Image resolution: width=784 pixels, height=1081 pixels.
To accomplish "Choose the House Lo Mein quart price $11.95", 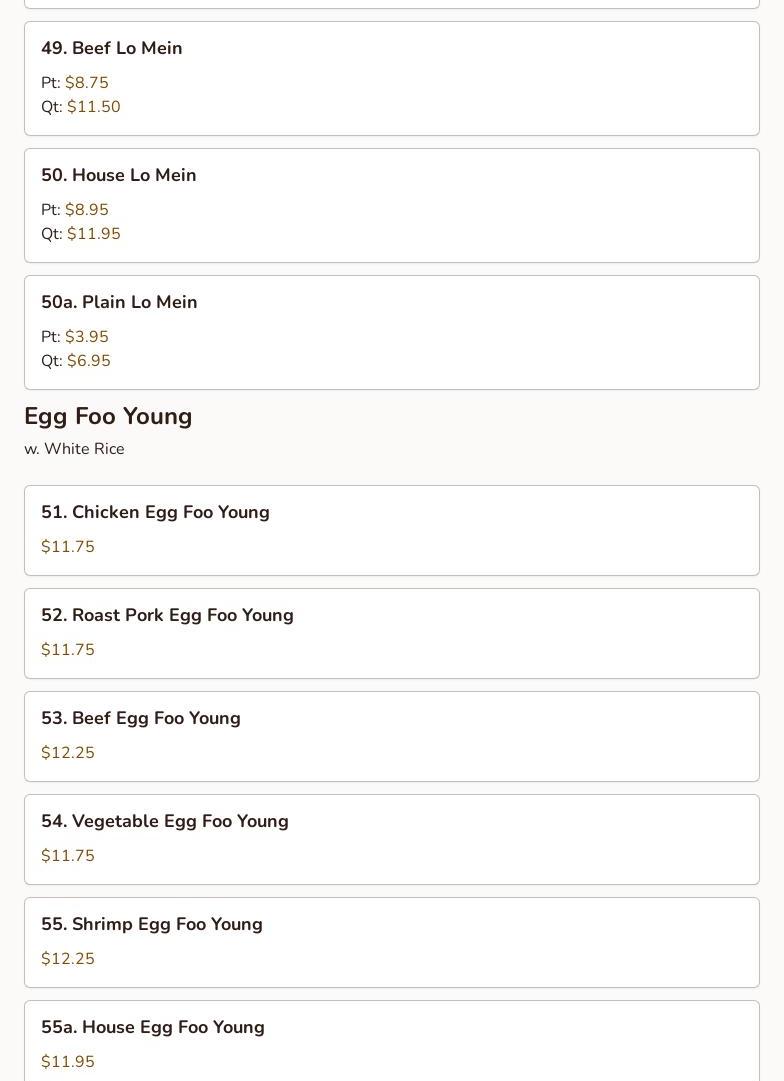I will pyautogui.click(x=94, y=234).
